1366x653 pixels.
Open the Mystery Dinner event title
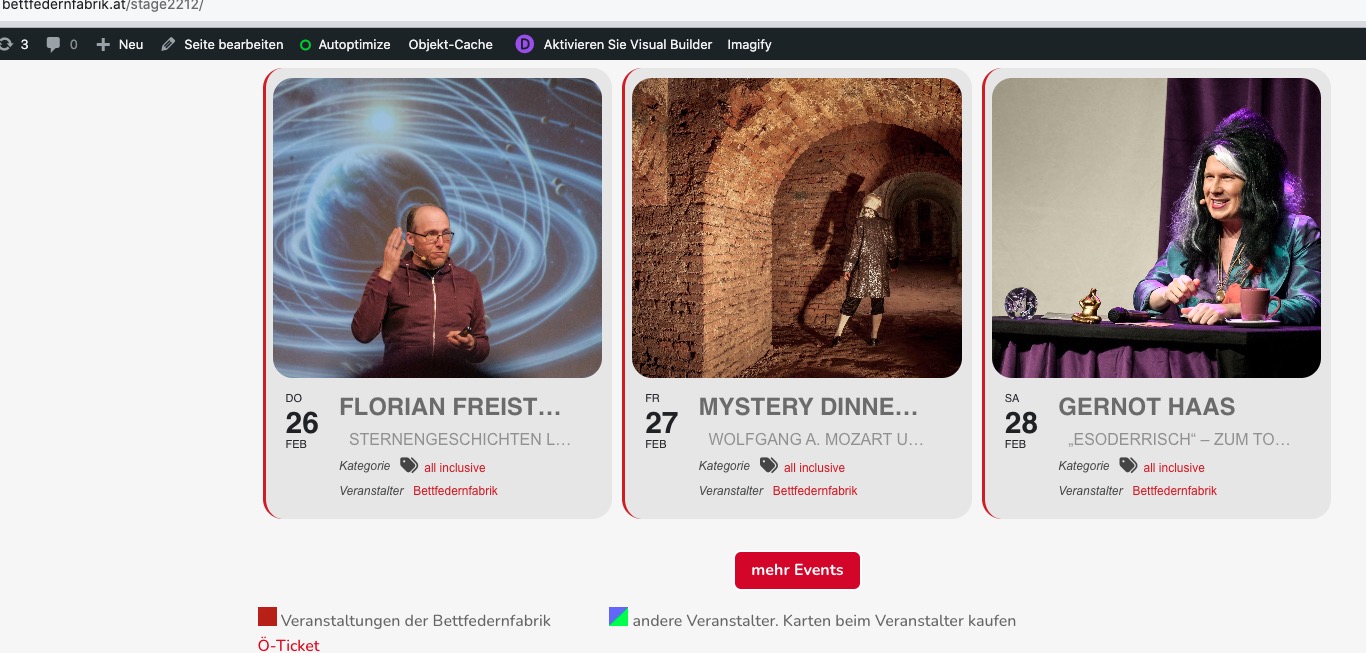pos(808,407)
